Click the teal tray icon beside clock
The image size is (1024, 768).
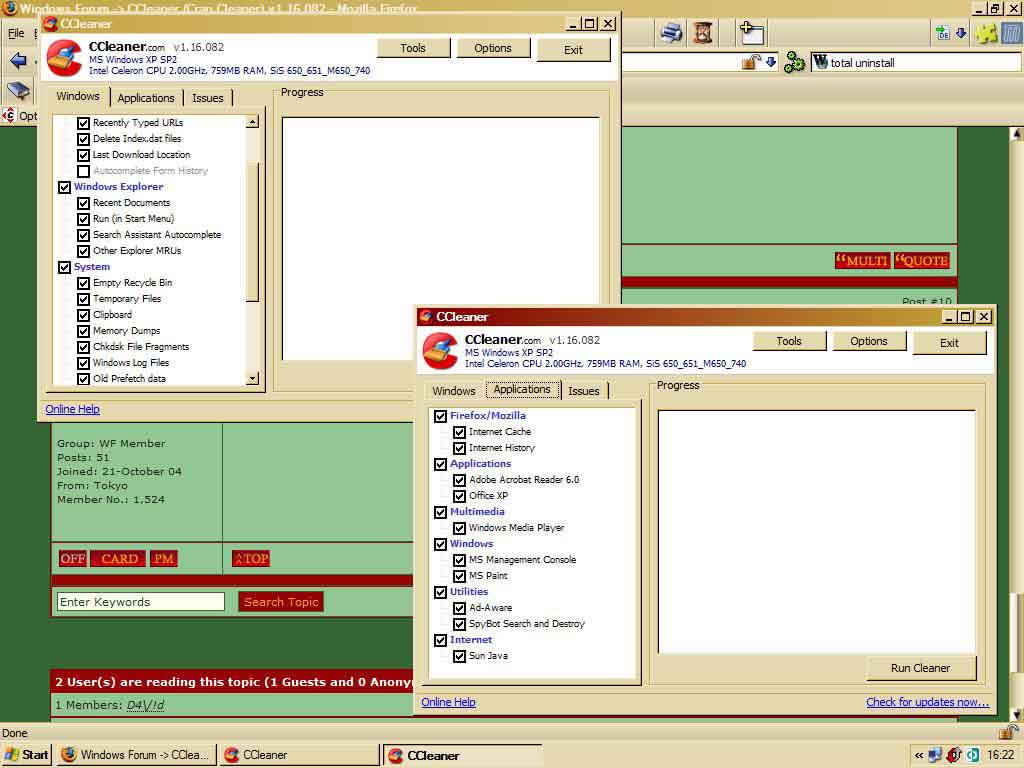click(973, 755)
